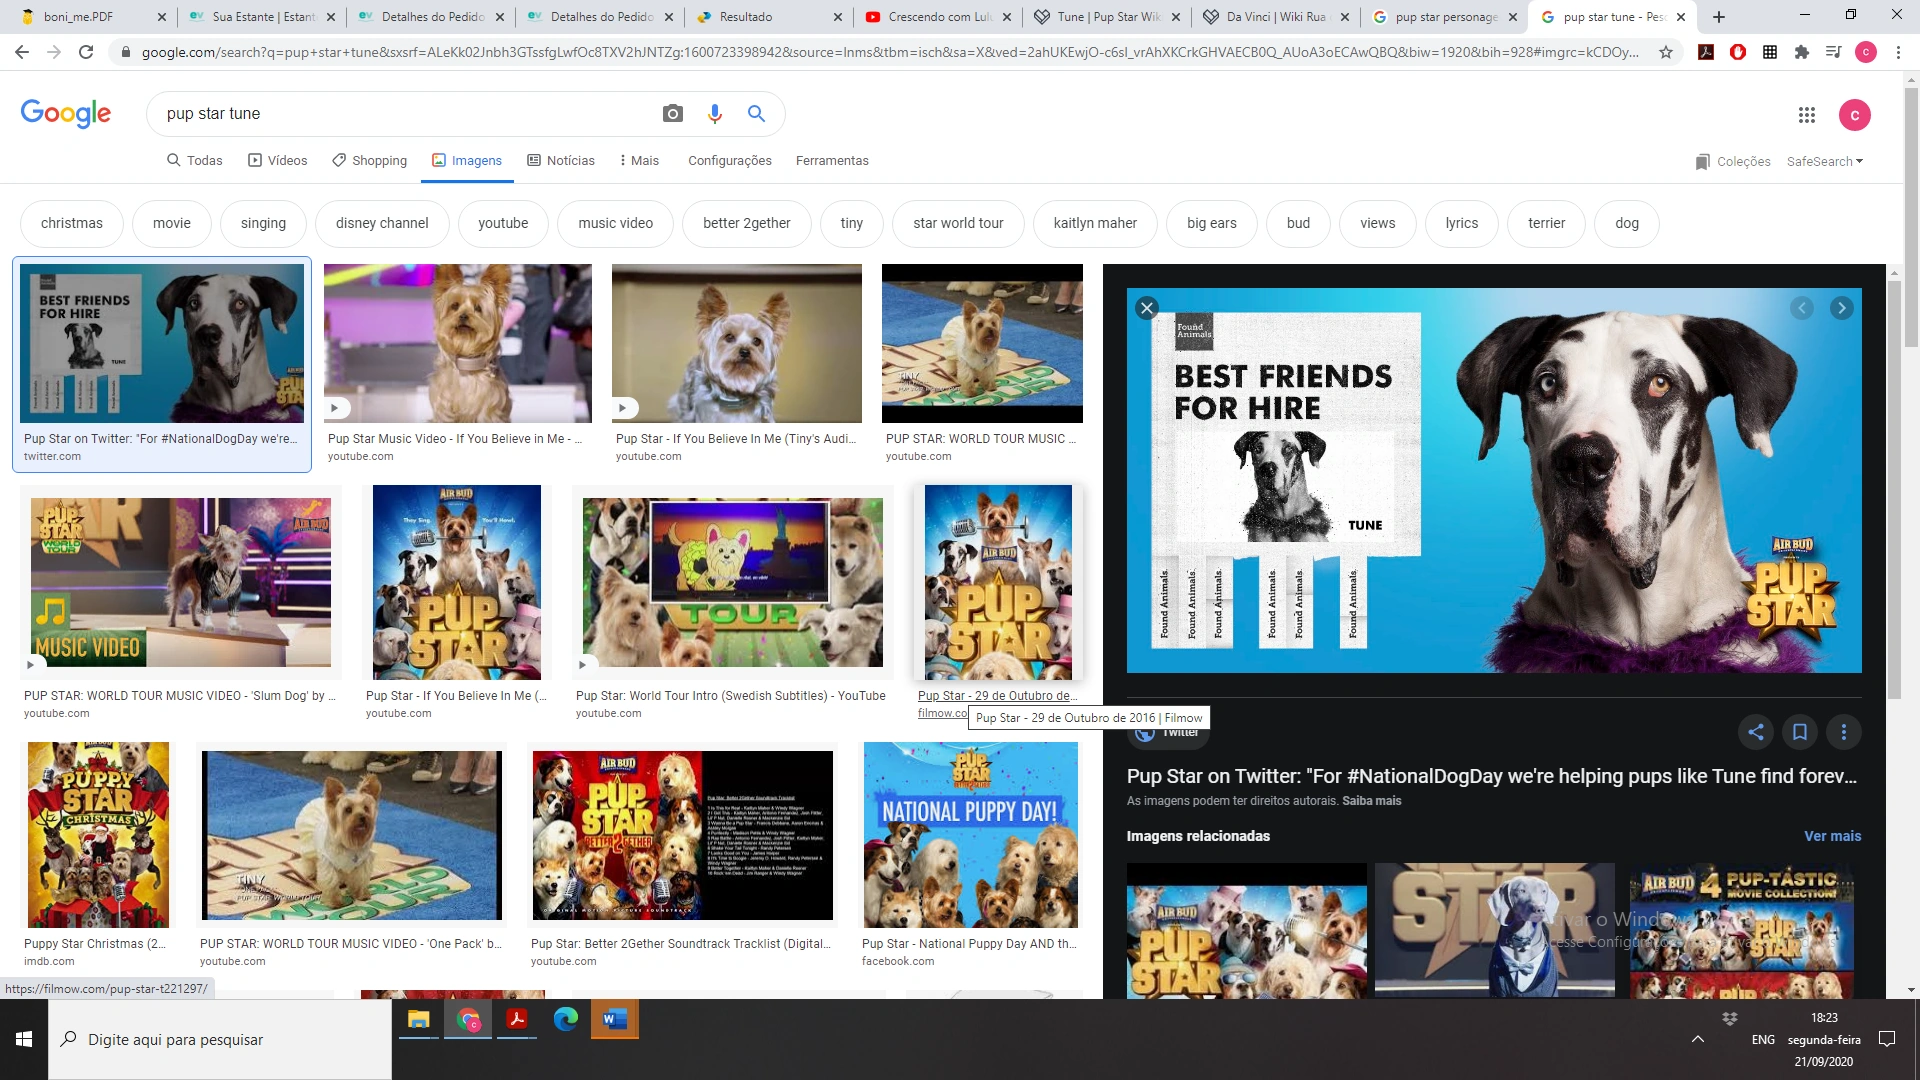Close the image preview panel
This screenshot has height=1080, width=1920.
pos(1147,308)
